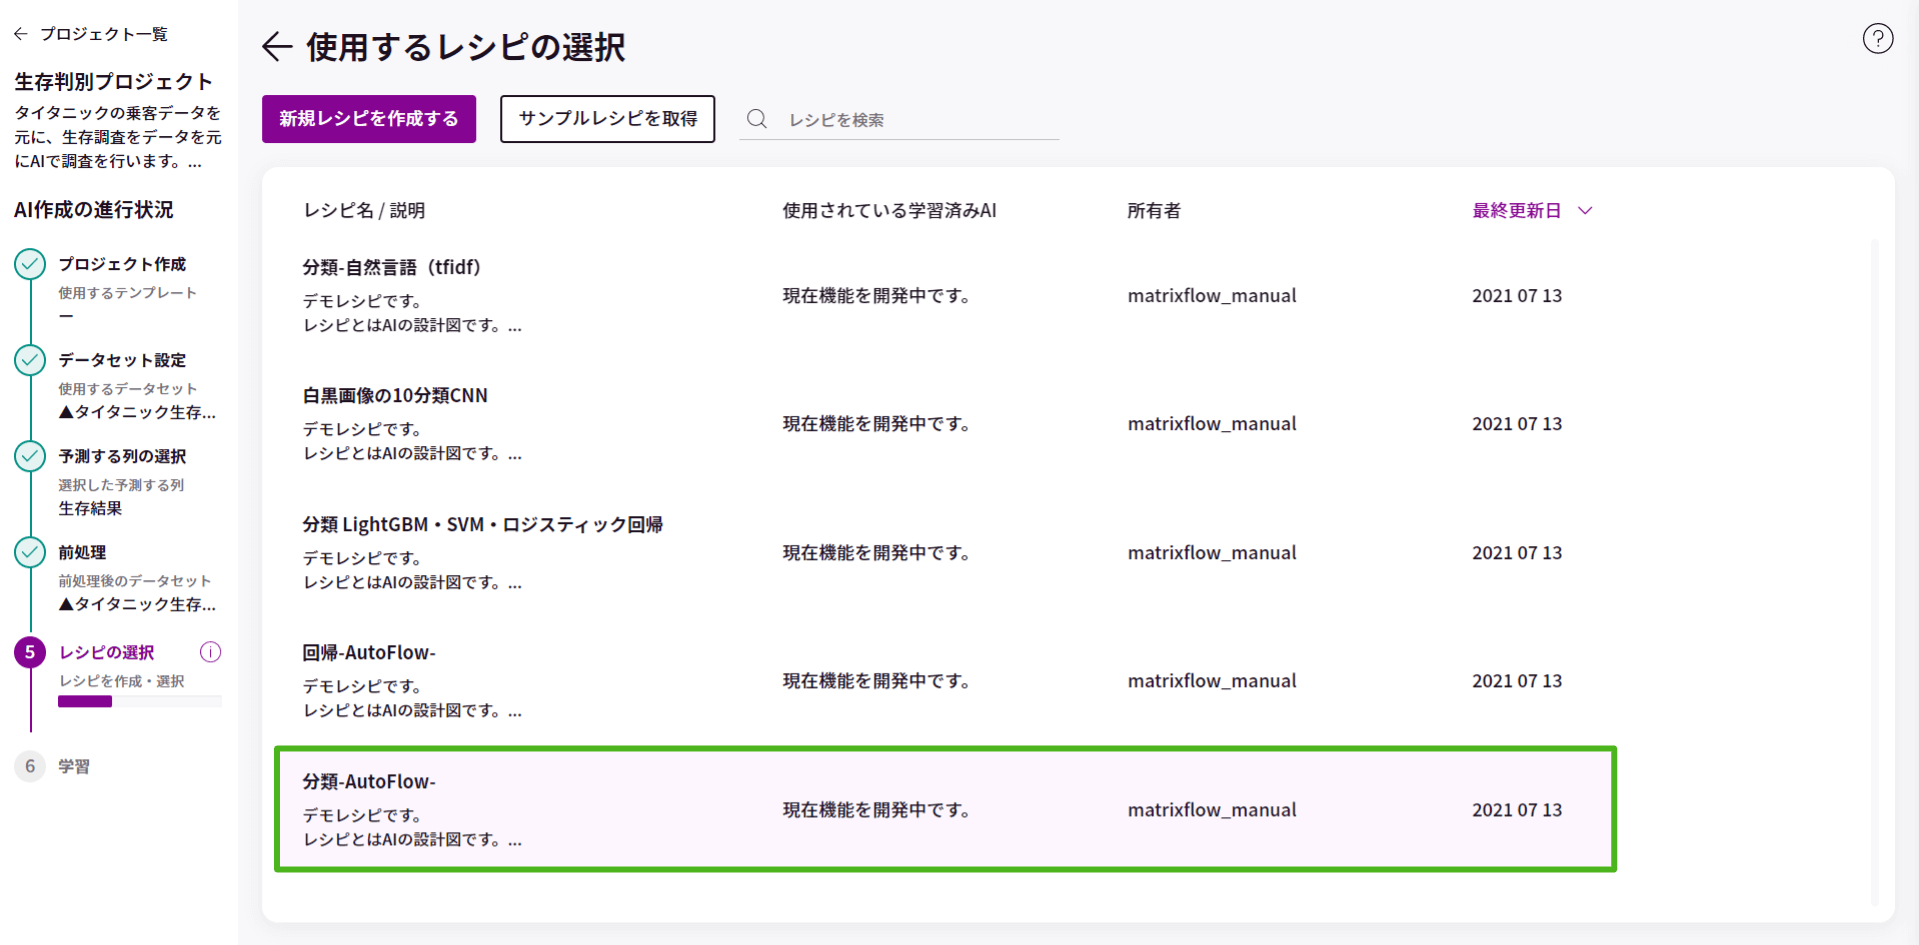The width and height of the screenshot is (1919, 945).
Task: Click 新規レシピを作成する button
Action: click(x=369, y=119)
